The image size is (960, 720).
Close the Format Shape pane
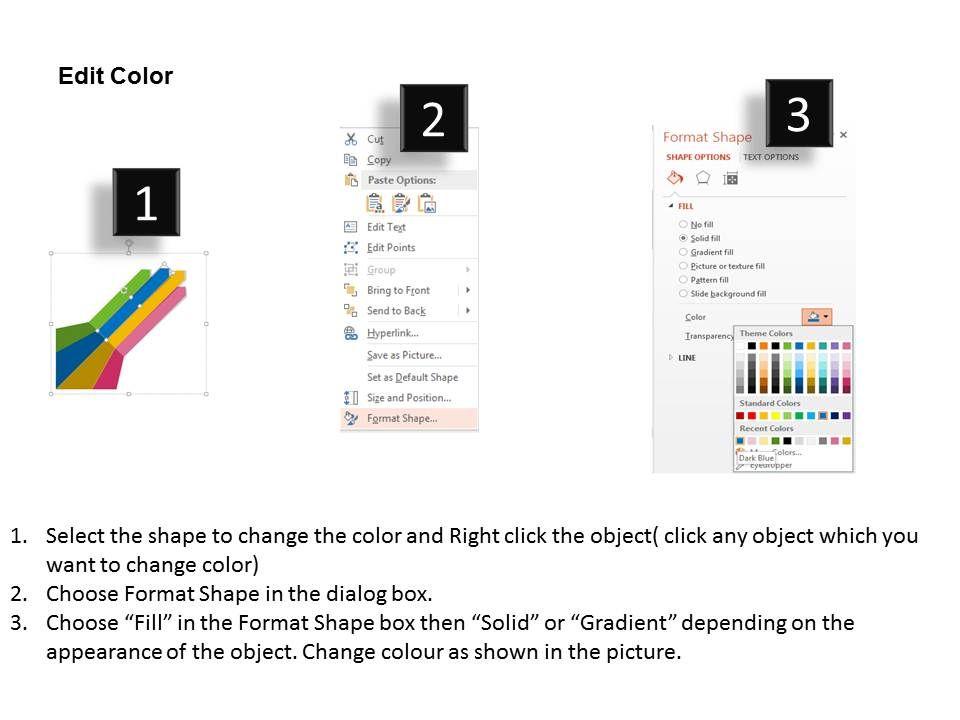843,134
